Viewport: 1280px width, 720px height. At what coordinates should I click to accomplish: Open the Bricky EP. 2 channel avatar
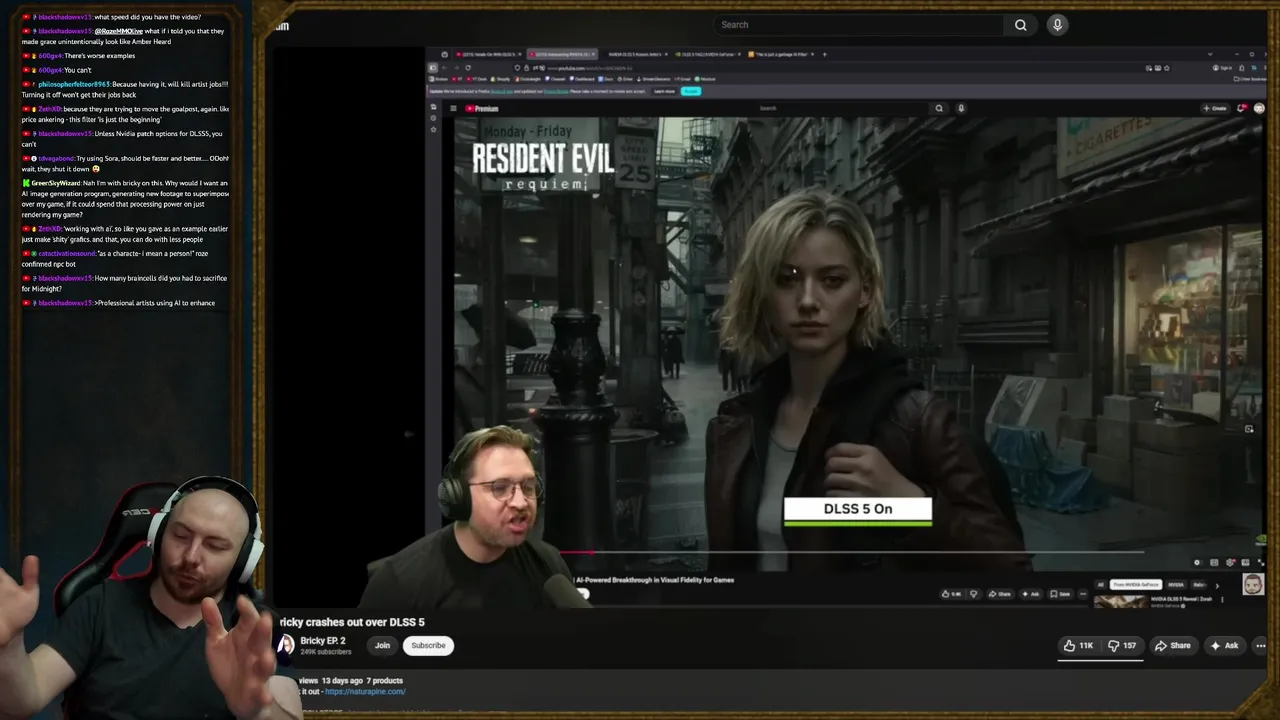(x=286, y=646)
